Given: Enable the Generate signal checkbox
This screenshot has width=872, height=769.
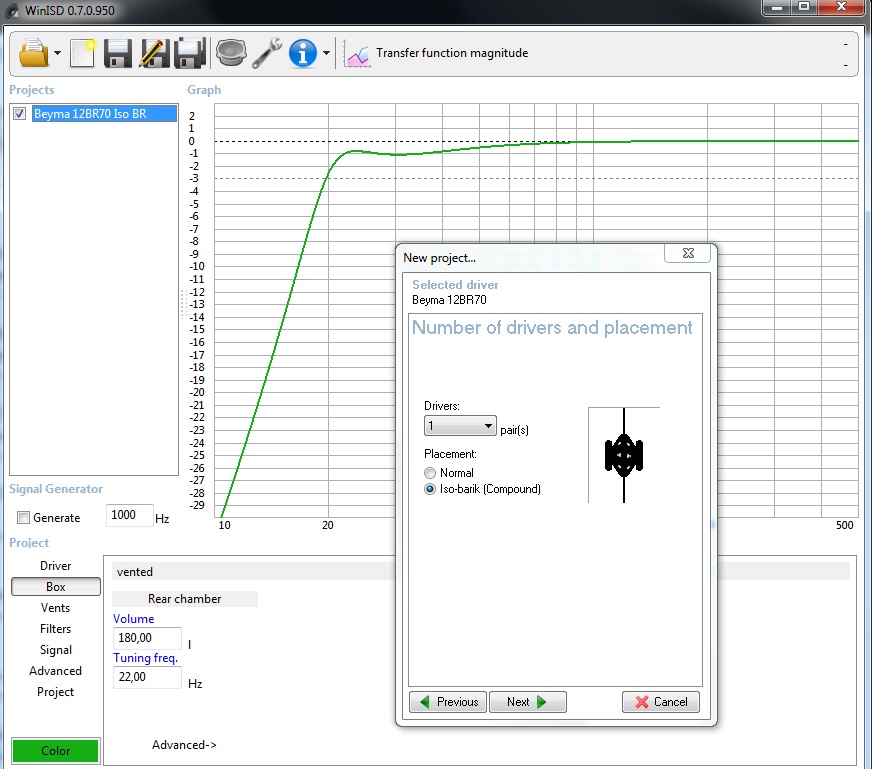Looking at the screenshot, I should (23, 518).
